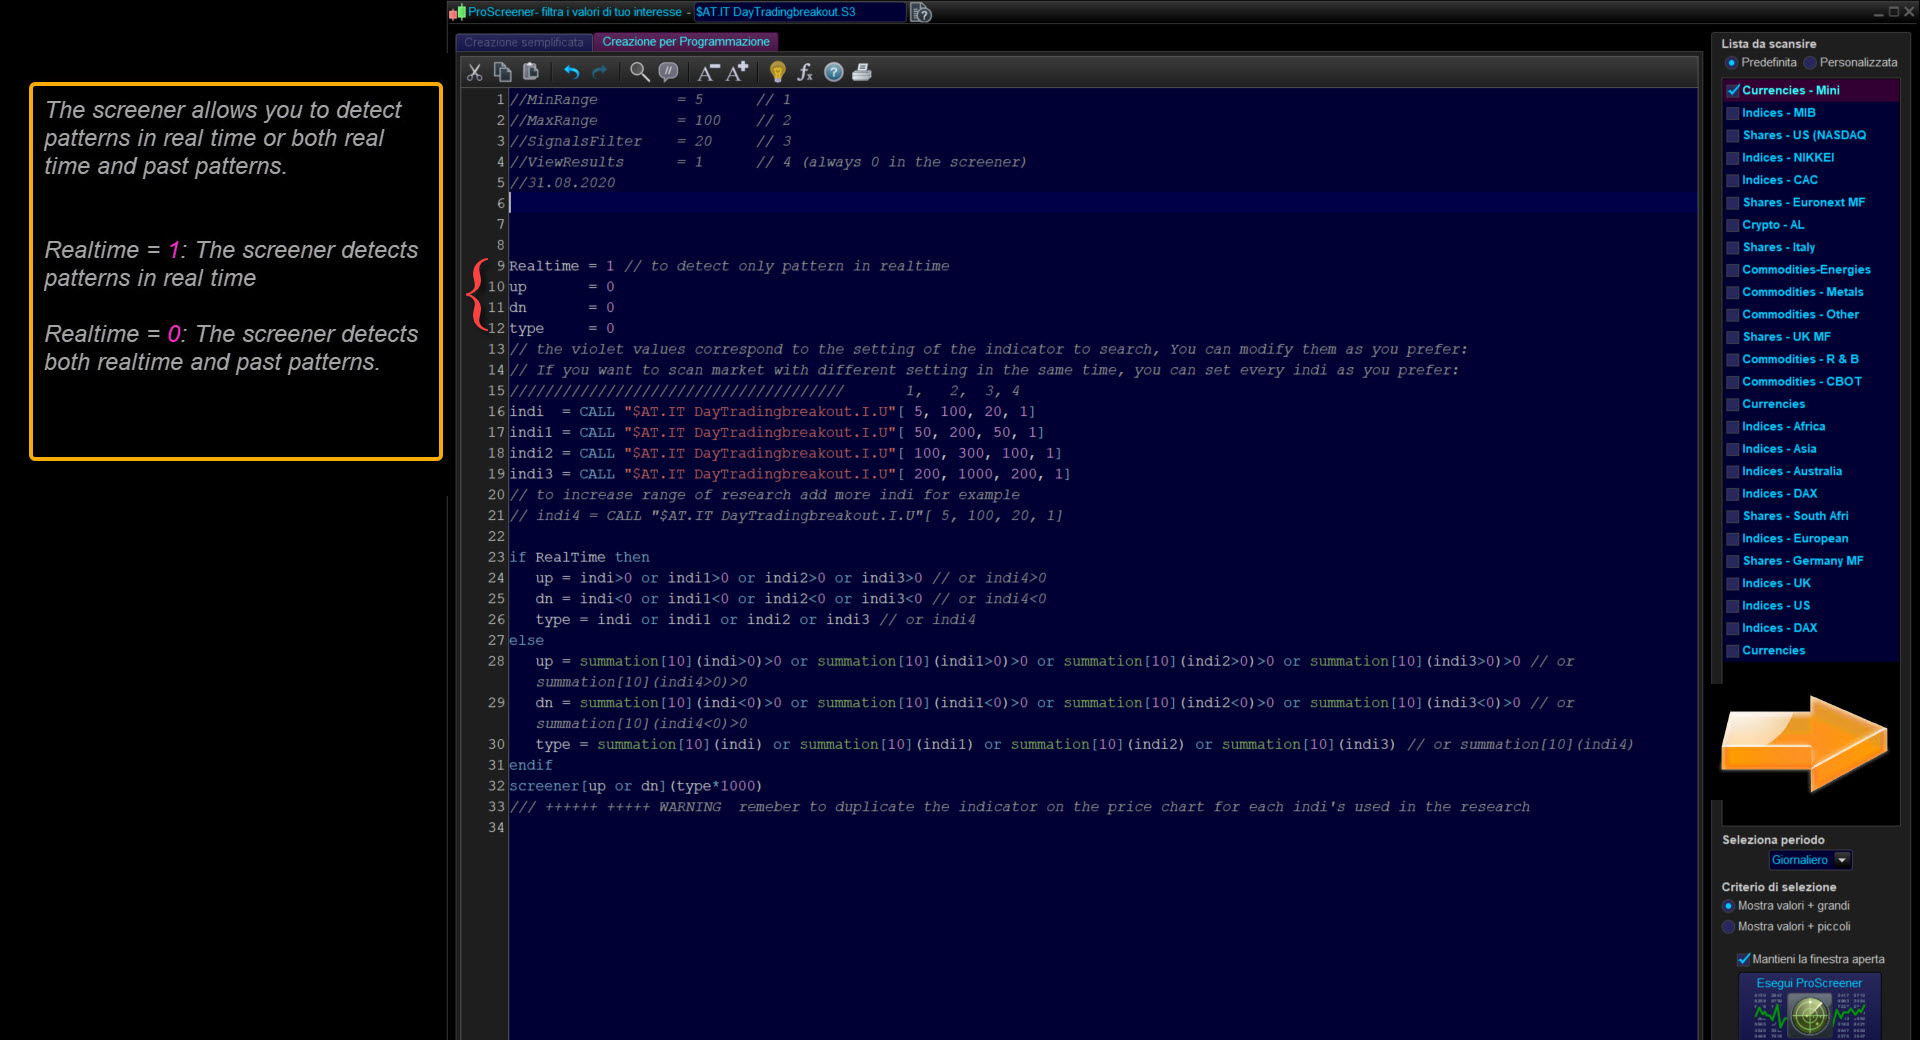The height and width of the screenshot is (1040, 1920).
Task: Click the Paste clipboard icon
Action: click(x=531, y=72)
